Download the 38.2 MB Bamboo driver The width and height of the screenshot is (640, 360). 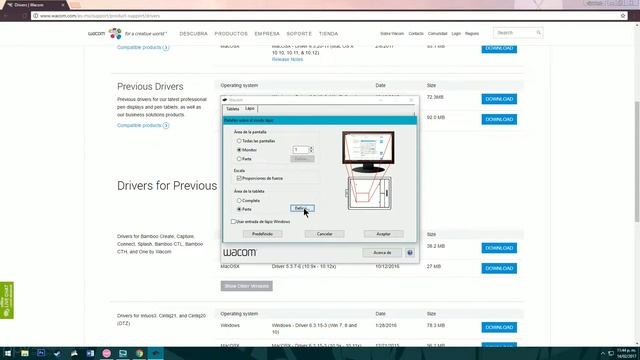click(499, 248)
